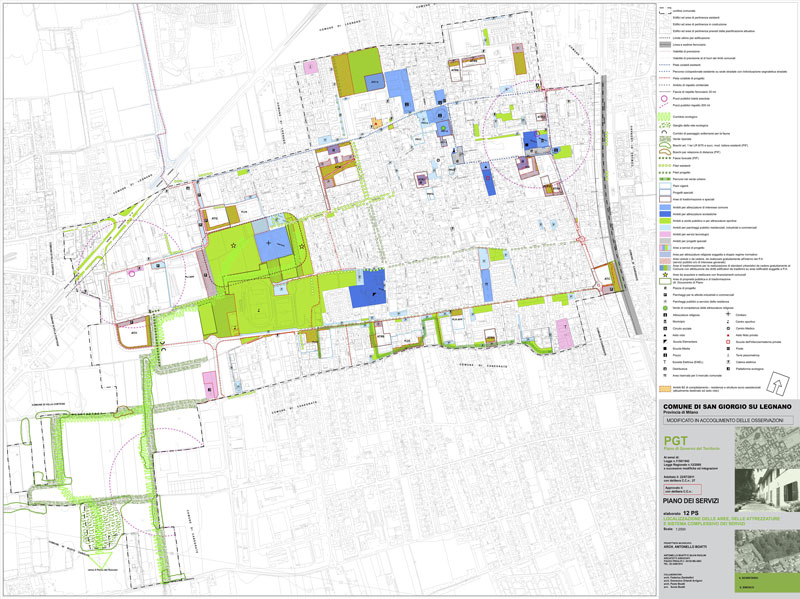Open the white building street photo thumbnail
Image resolution: width=800 pixels, height=599 pixels.
pos(767,490)
